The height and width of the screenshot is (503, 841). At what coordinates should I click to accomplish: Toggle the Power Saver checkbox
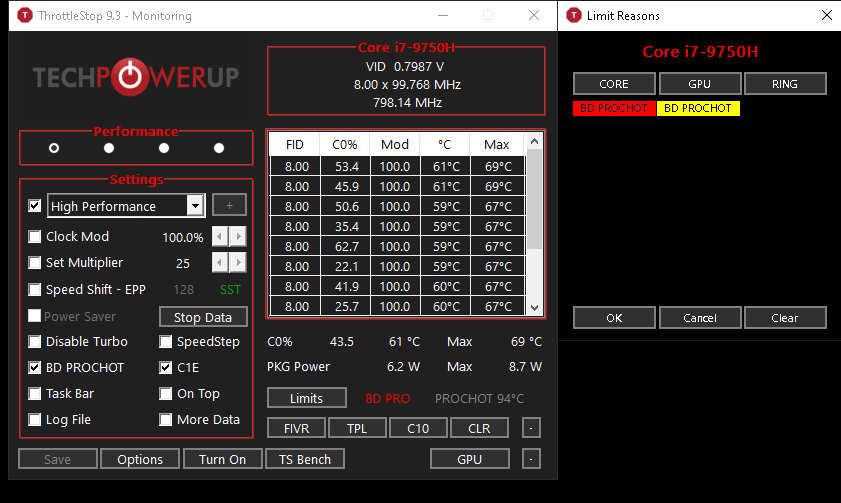click(x=34, y=316)
